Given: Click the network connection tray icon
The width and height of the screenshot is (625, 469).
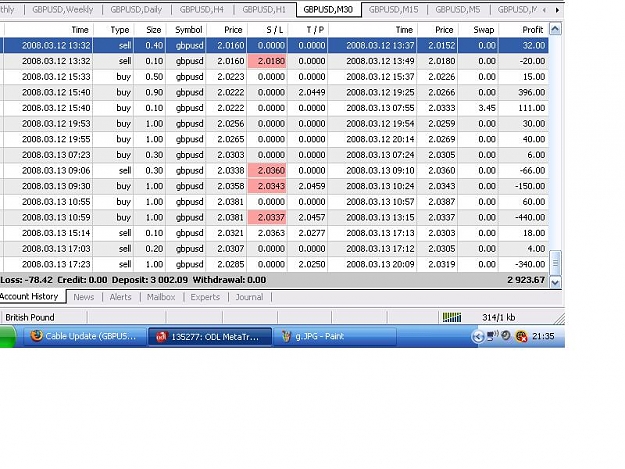Looking at the screenshot, I should 493,336.
